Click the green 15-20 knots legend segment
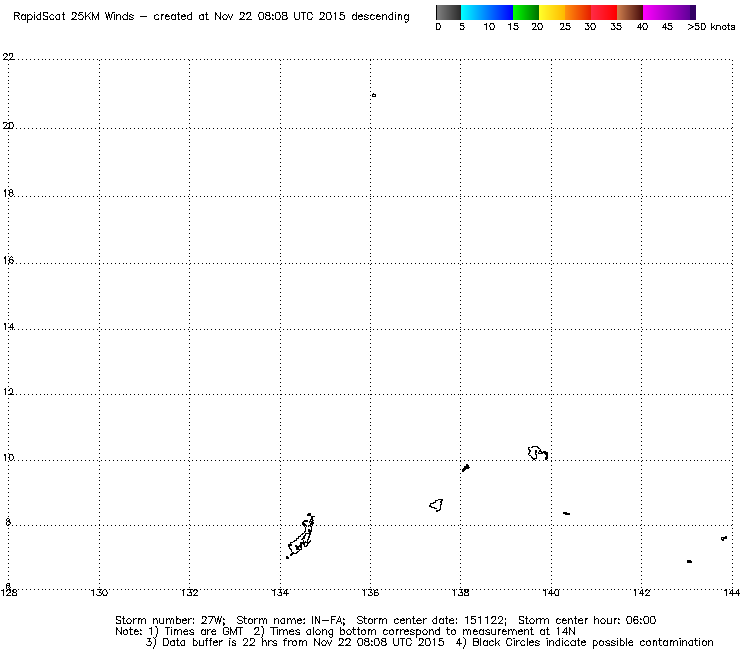This screenshot has width=740, height=650. tap(526, 12)
